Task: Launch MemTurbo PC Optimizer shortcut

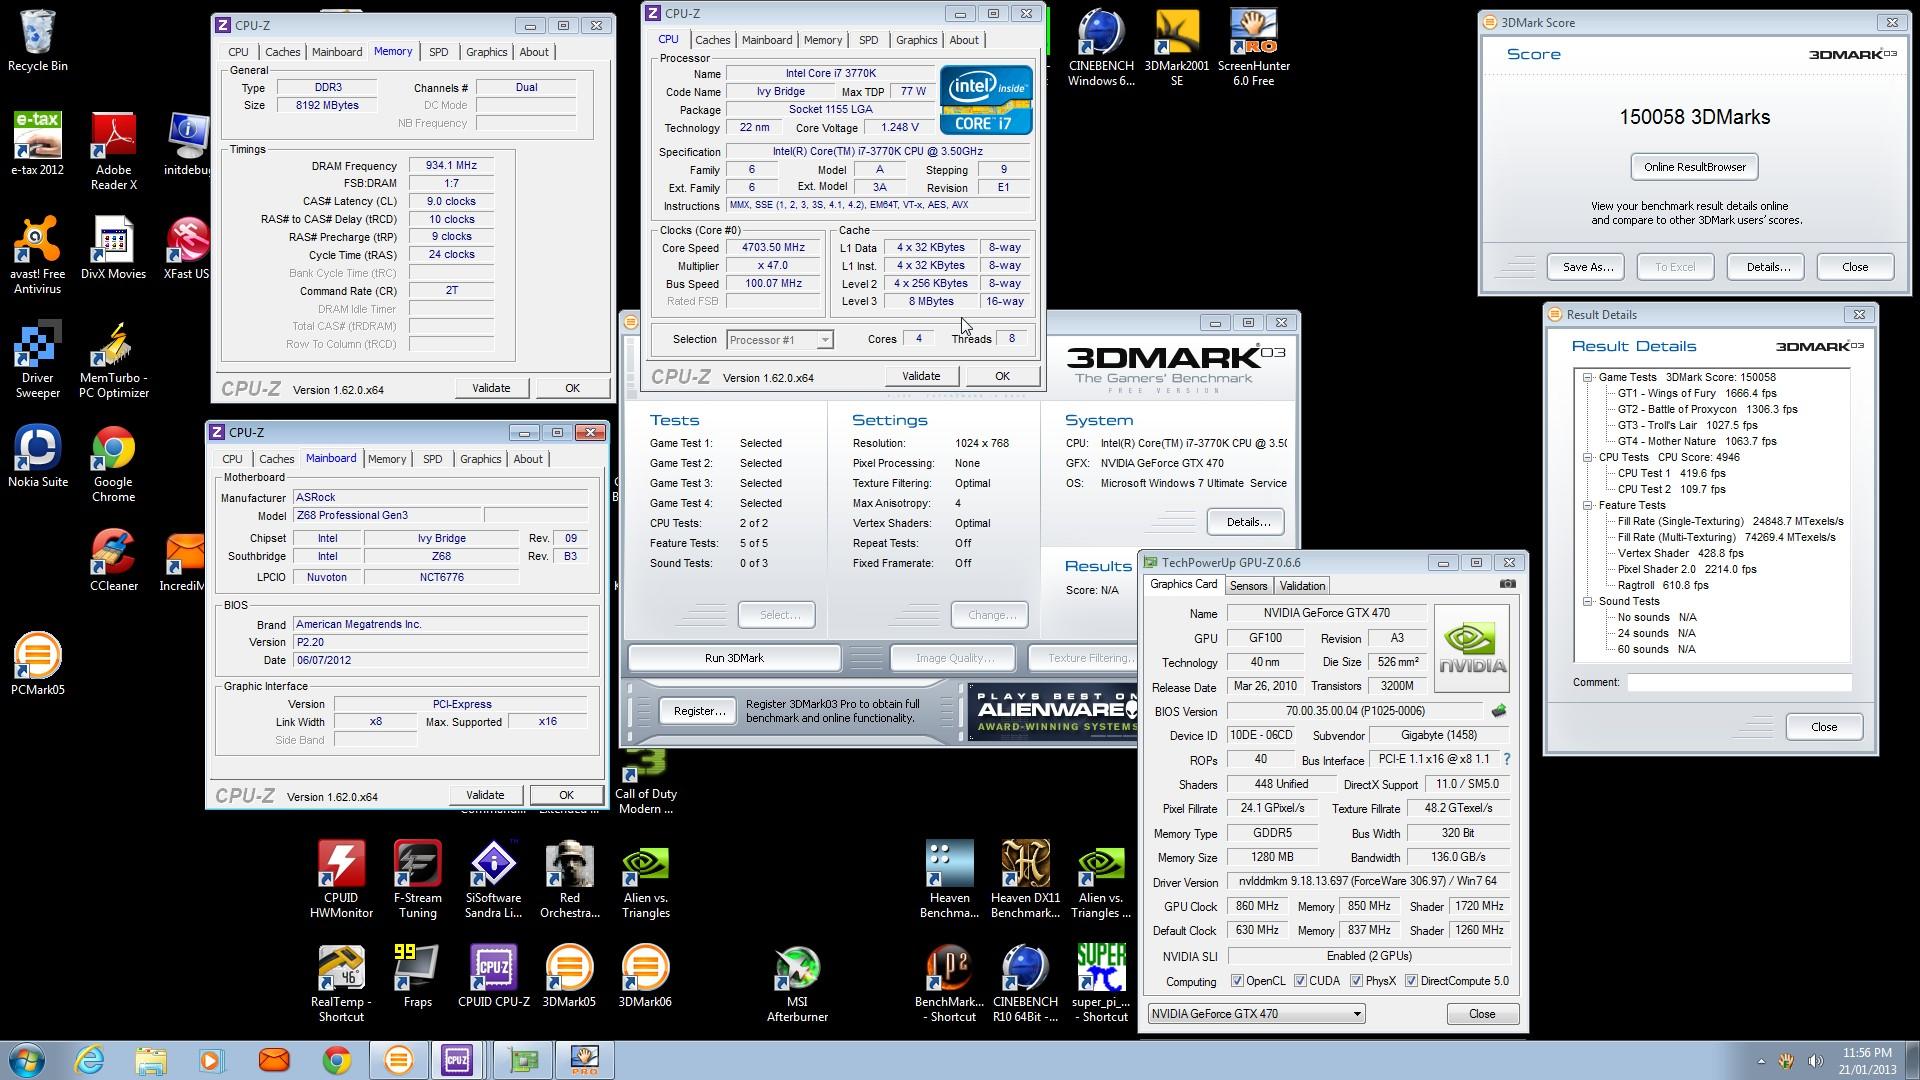Action: [114, 359]
